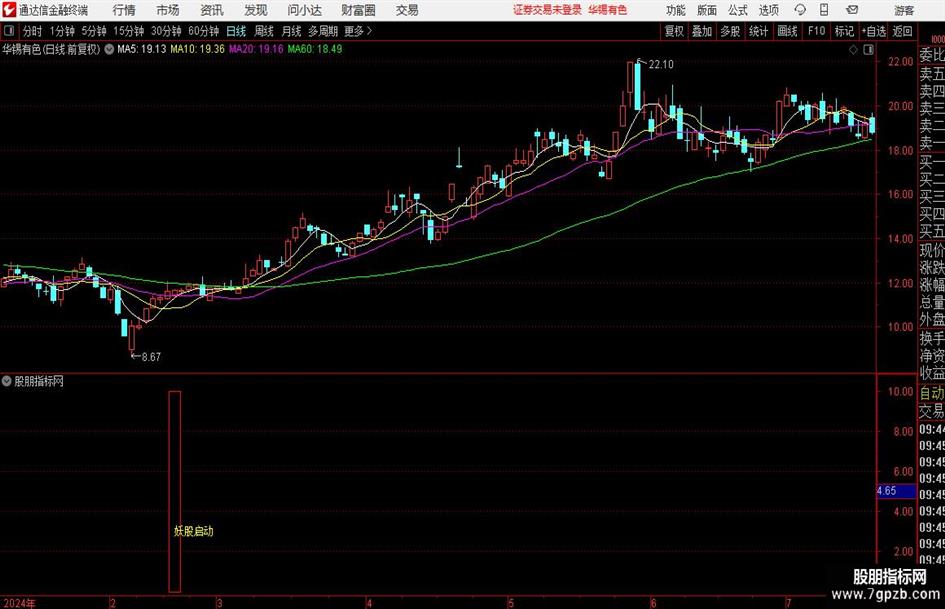Toggle the left sidebar panel icon
The height and width of the screenshot is (609, 945).
(9, 31)
